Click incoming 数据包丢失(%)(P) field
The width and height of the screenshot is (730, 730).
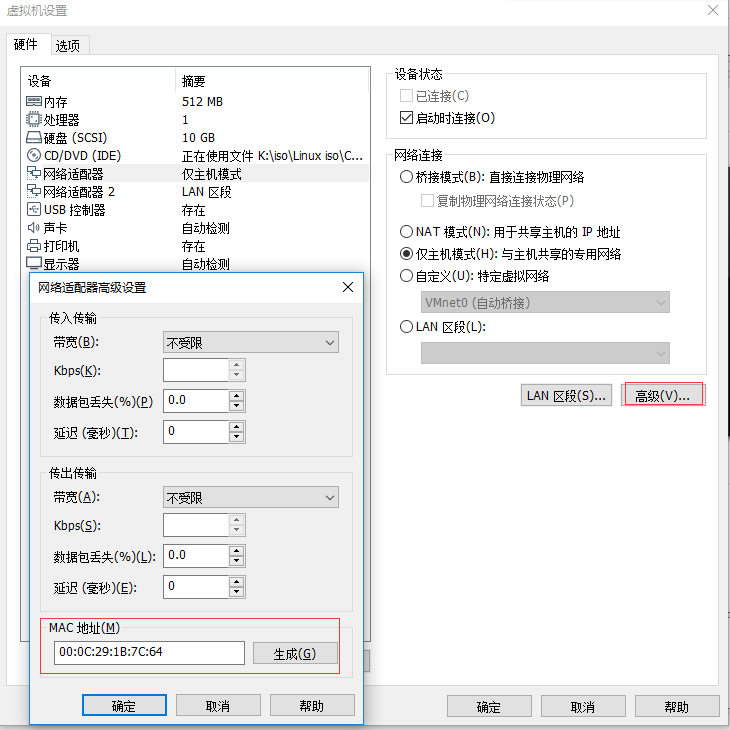coord(196,401)
